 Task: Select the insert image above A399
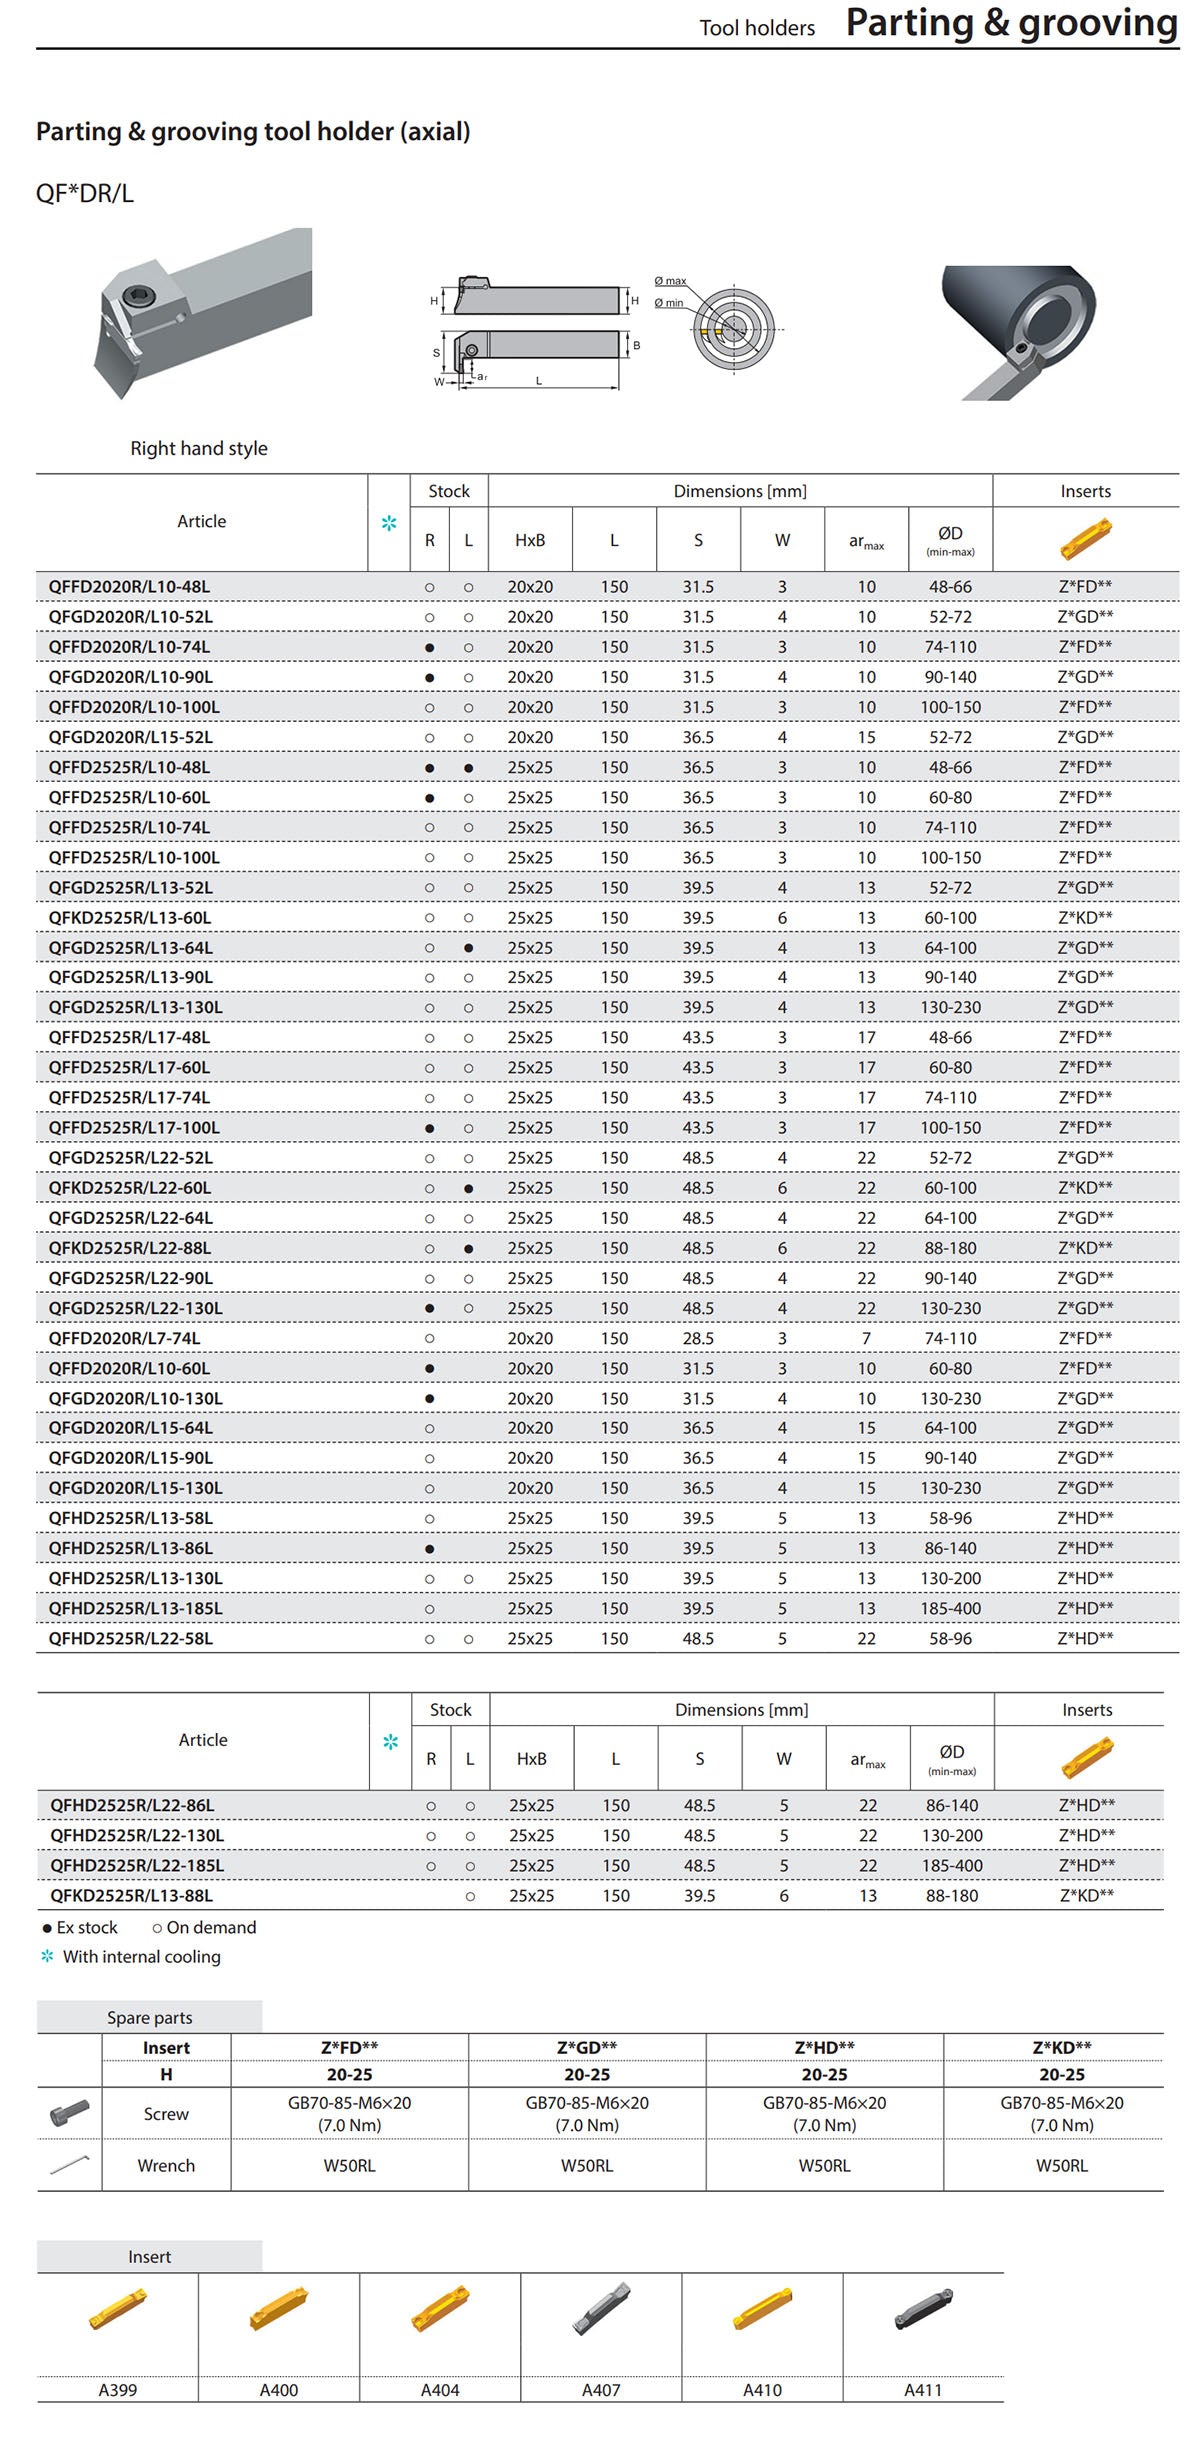click(x=118, y=2310)
